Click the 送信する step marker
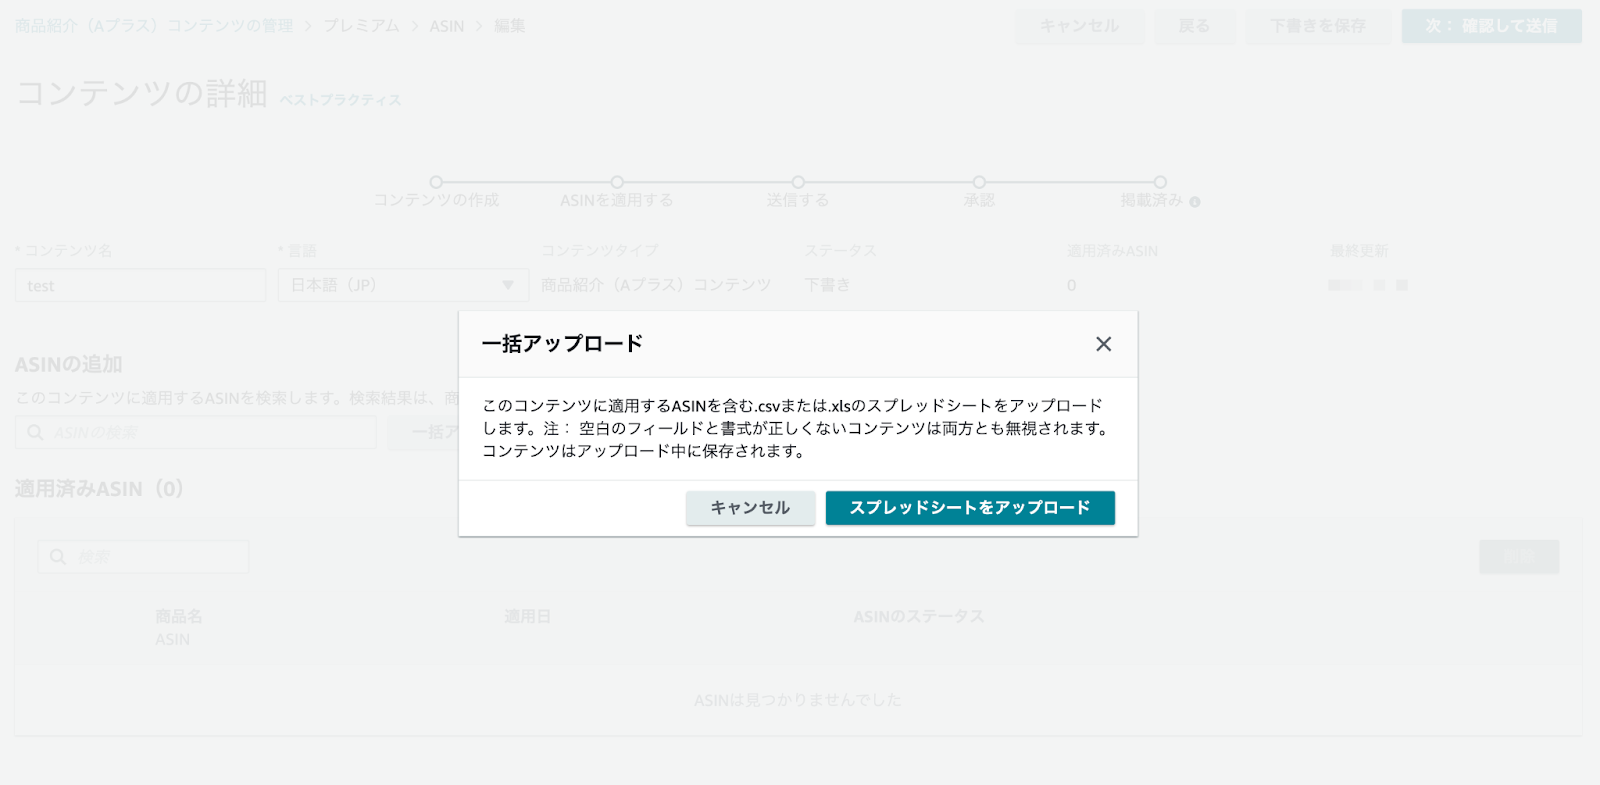The width and height of the screenshot is (1600, 785). tap(798, 182)
